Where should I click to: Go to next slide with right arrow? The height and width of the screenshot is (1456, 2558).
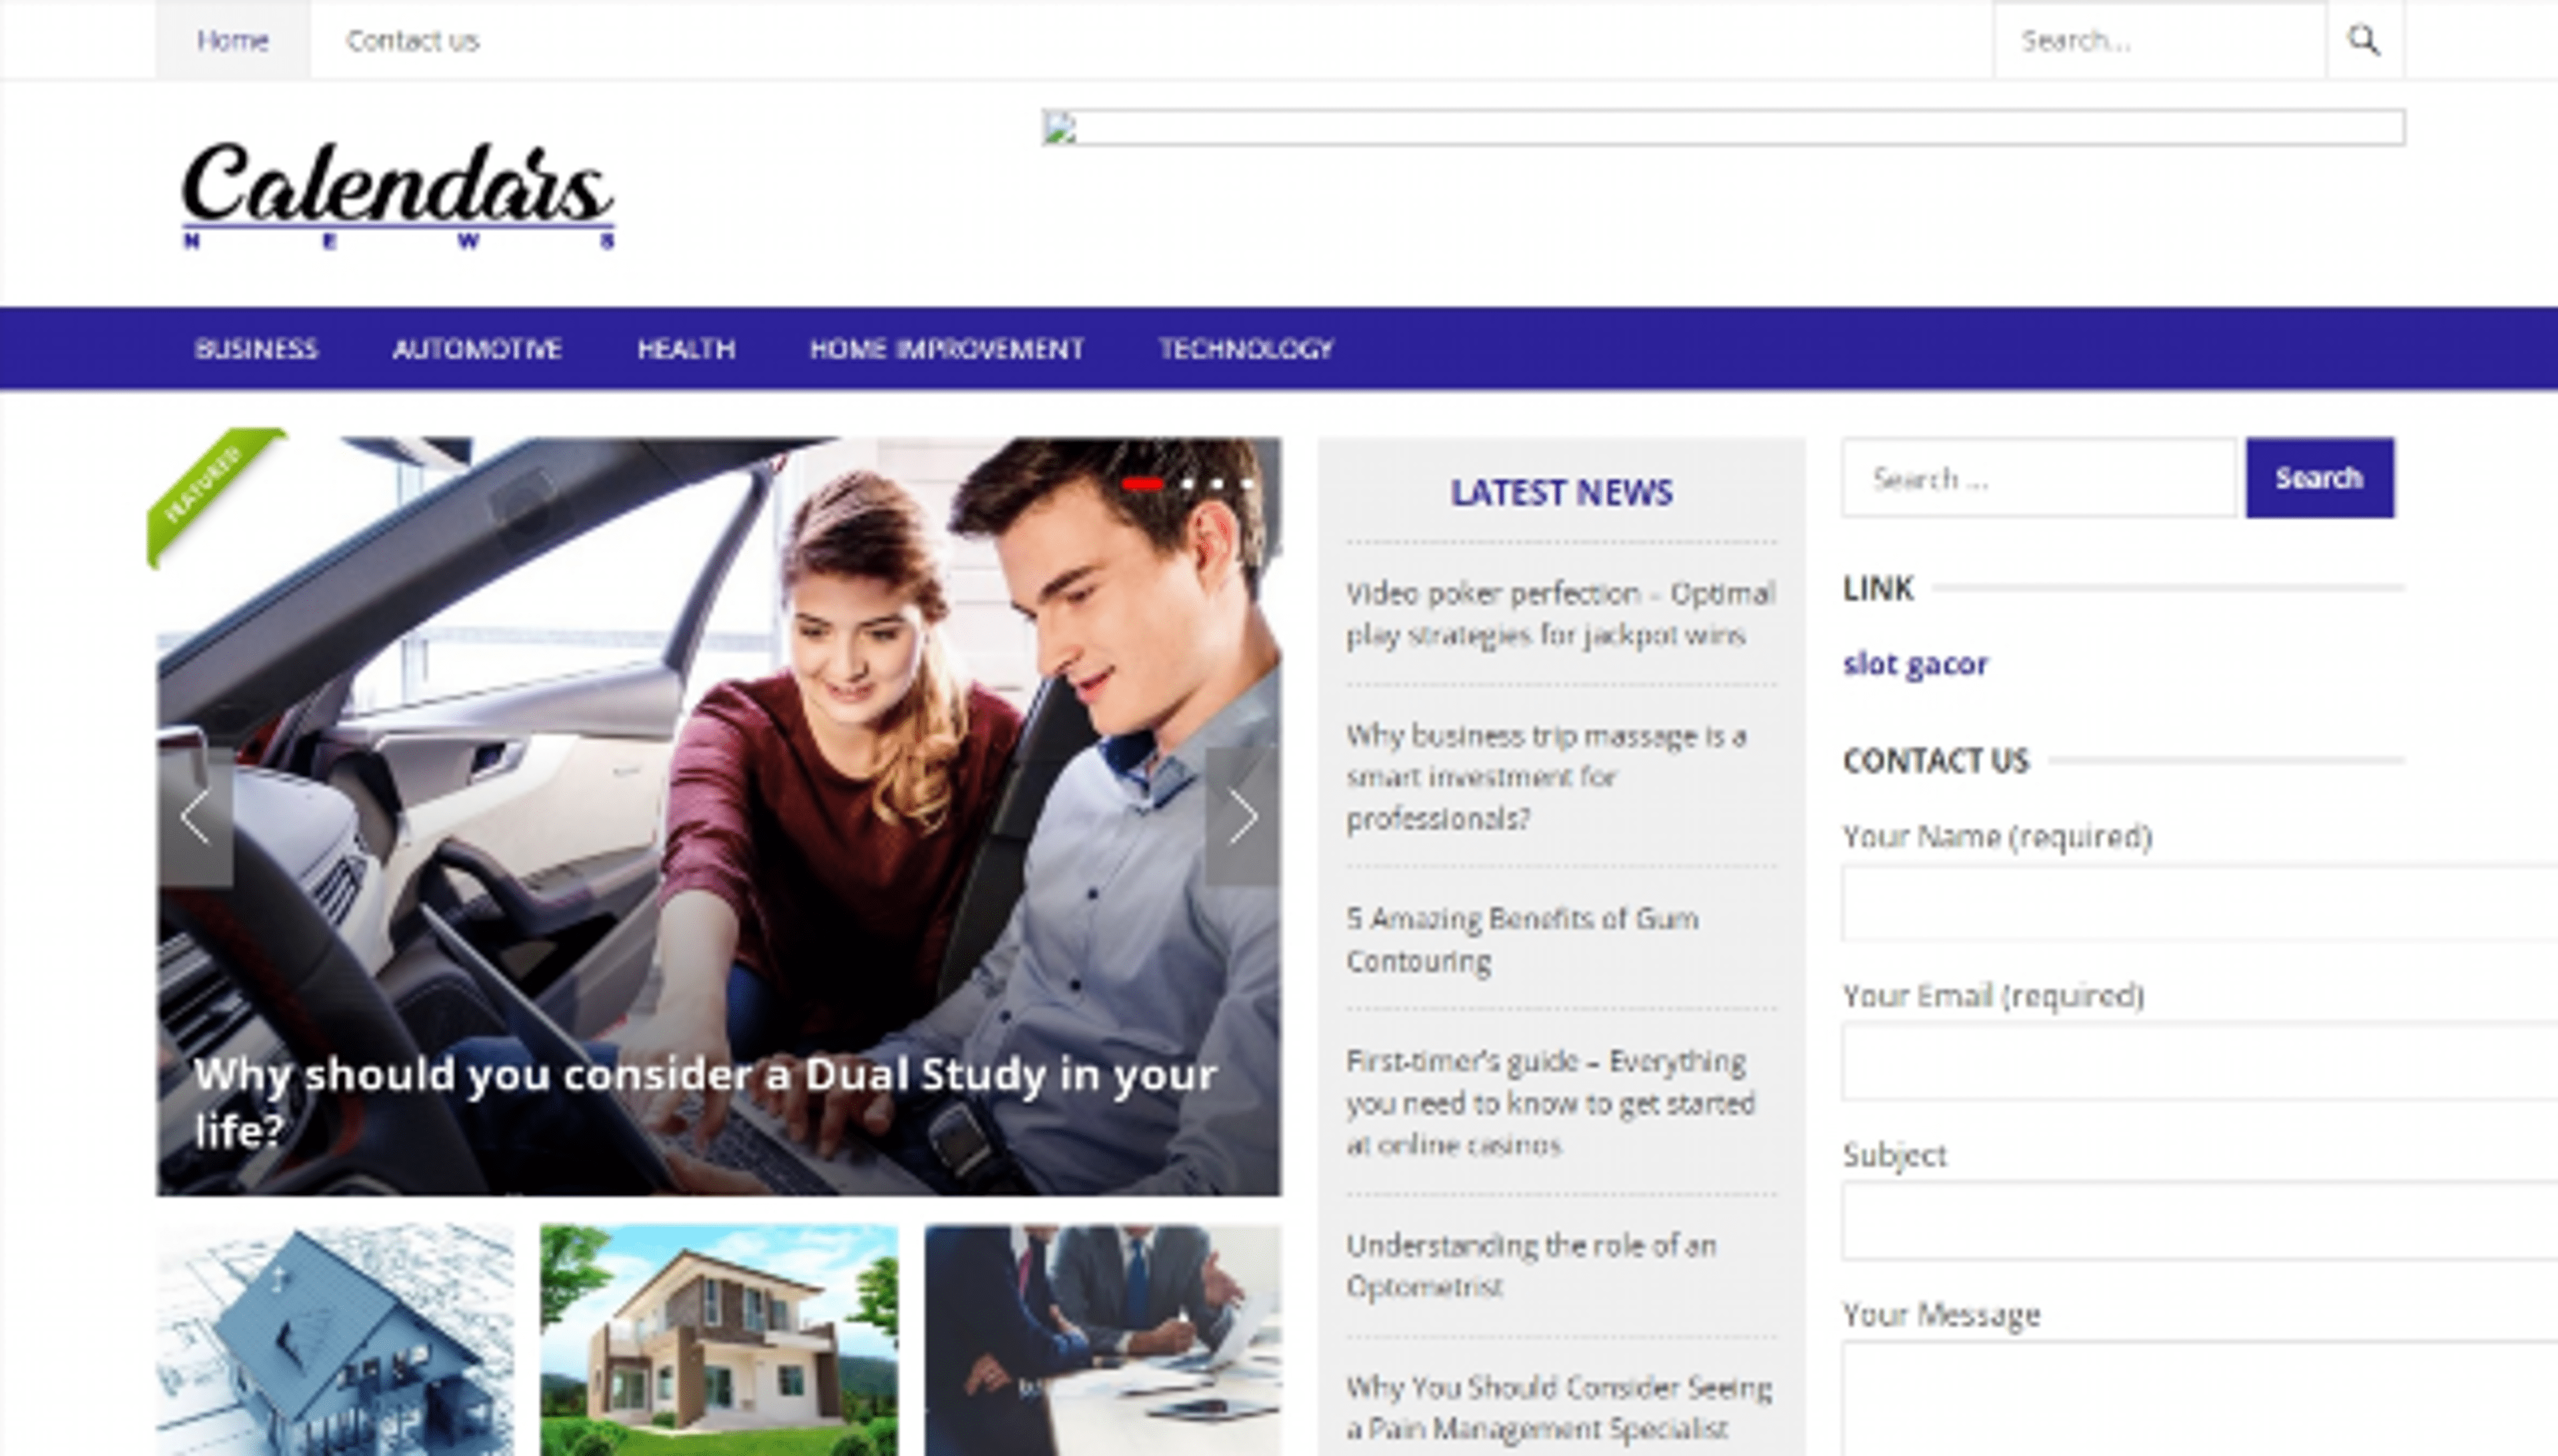pyautogui.click(x=1242, y=816)
